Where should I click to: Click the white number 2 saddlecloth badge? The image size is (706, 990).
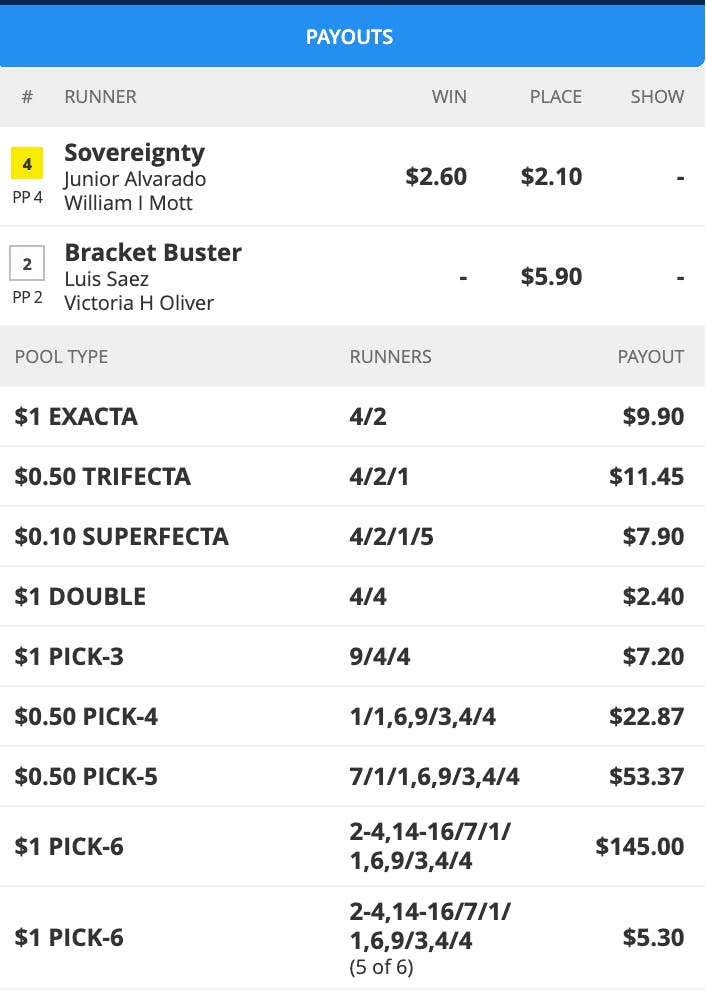click(x=27, y=263)
